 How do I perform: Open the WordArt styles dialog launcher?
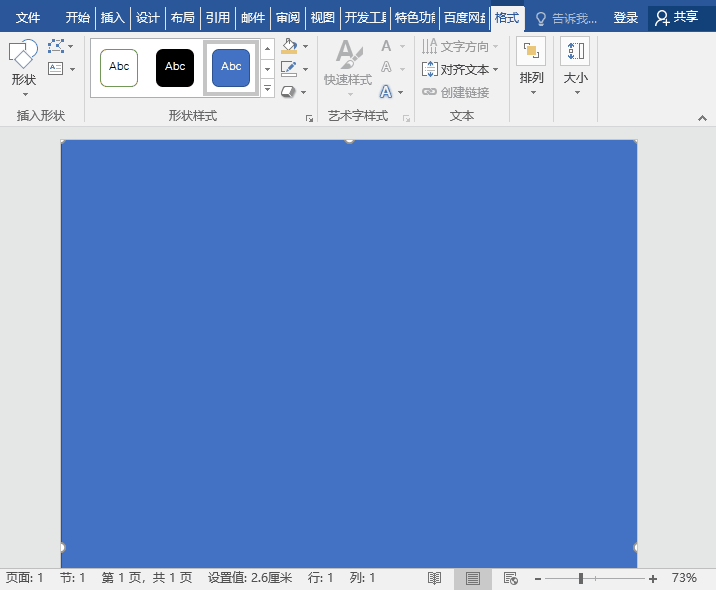pyautogui.click(x=406, y=119)
